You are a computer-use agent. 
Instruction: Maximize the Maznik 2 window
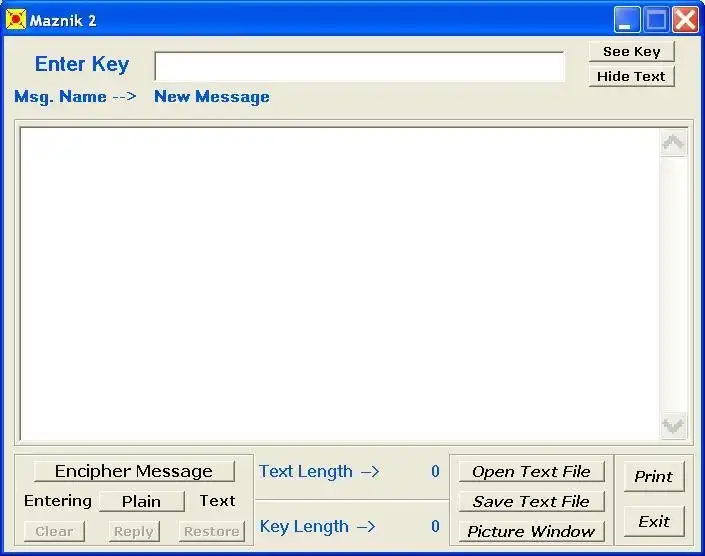pos(656,20)
